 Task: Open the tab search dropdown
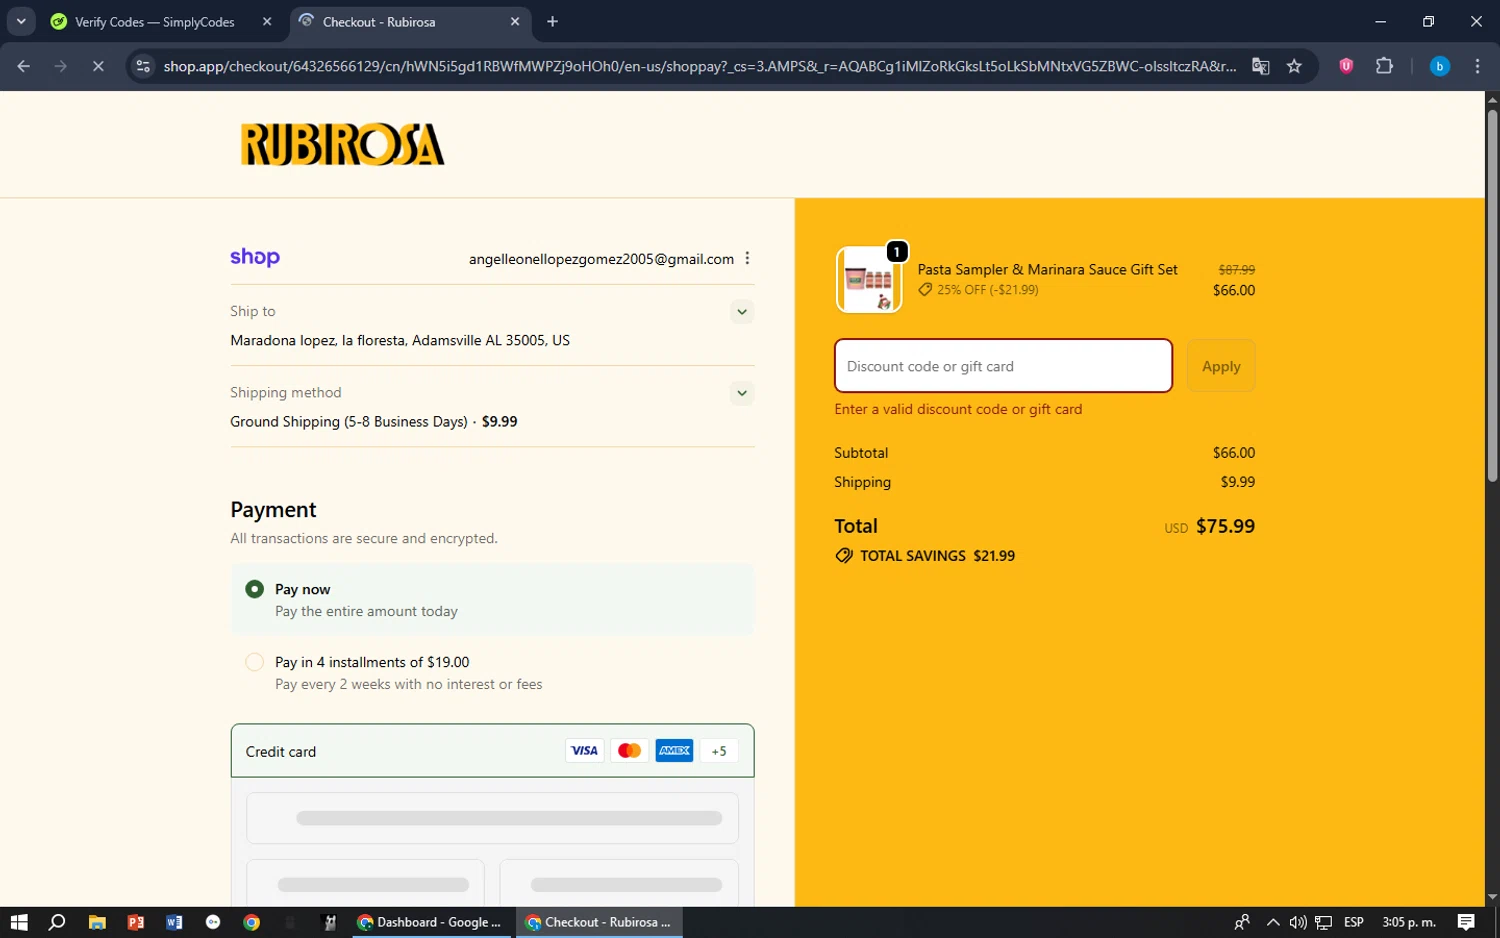(x=21, y=22)
